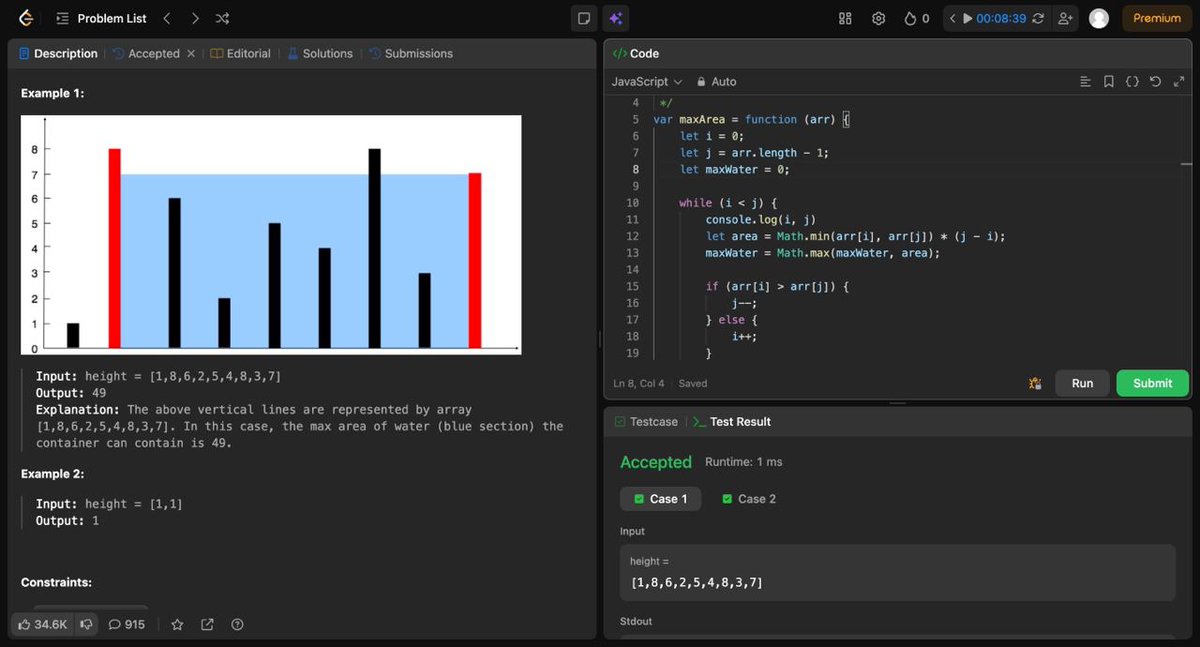This screenshot has height=647, width=1200.
Task: Go to the next problem arrow
Action: (195, 18)
